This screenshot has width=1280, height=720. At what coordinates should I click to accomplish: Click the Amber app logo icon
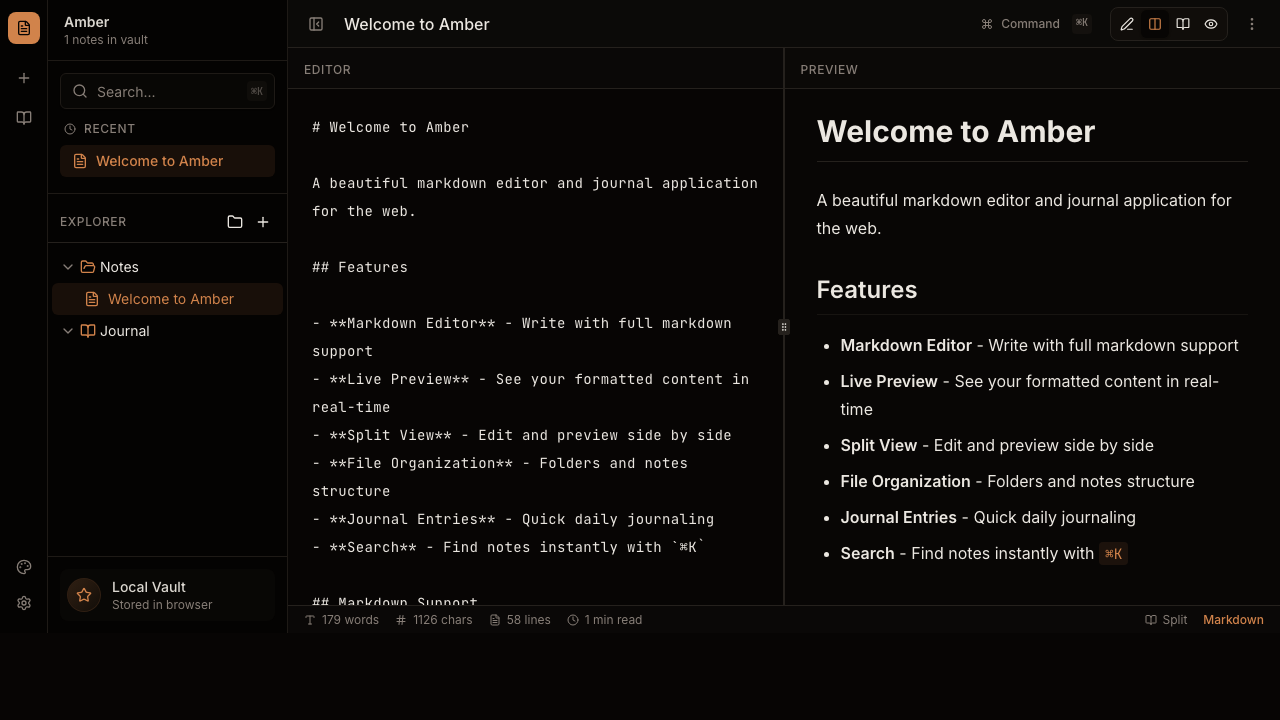tap(24, 28)
